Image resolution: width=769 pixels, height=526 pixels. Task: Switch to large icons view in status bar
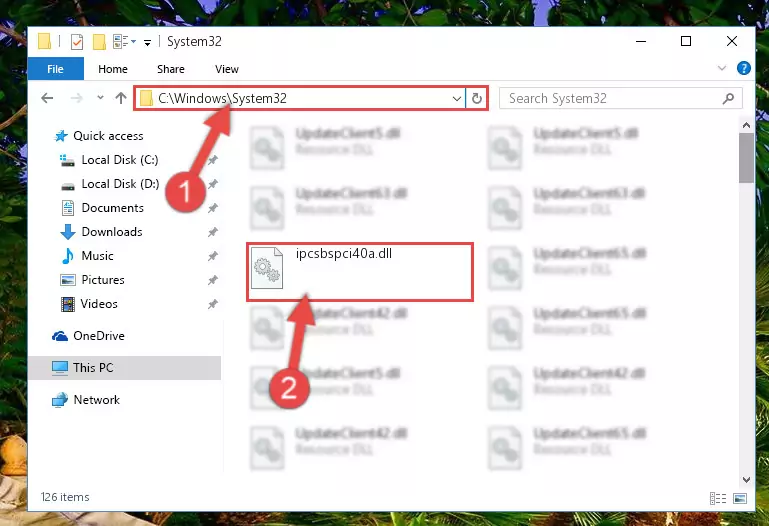740,499
